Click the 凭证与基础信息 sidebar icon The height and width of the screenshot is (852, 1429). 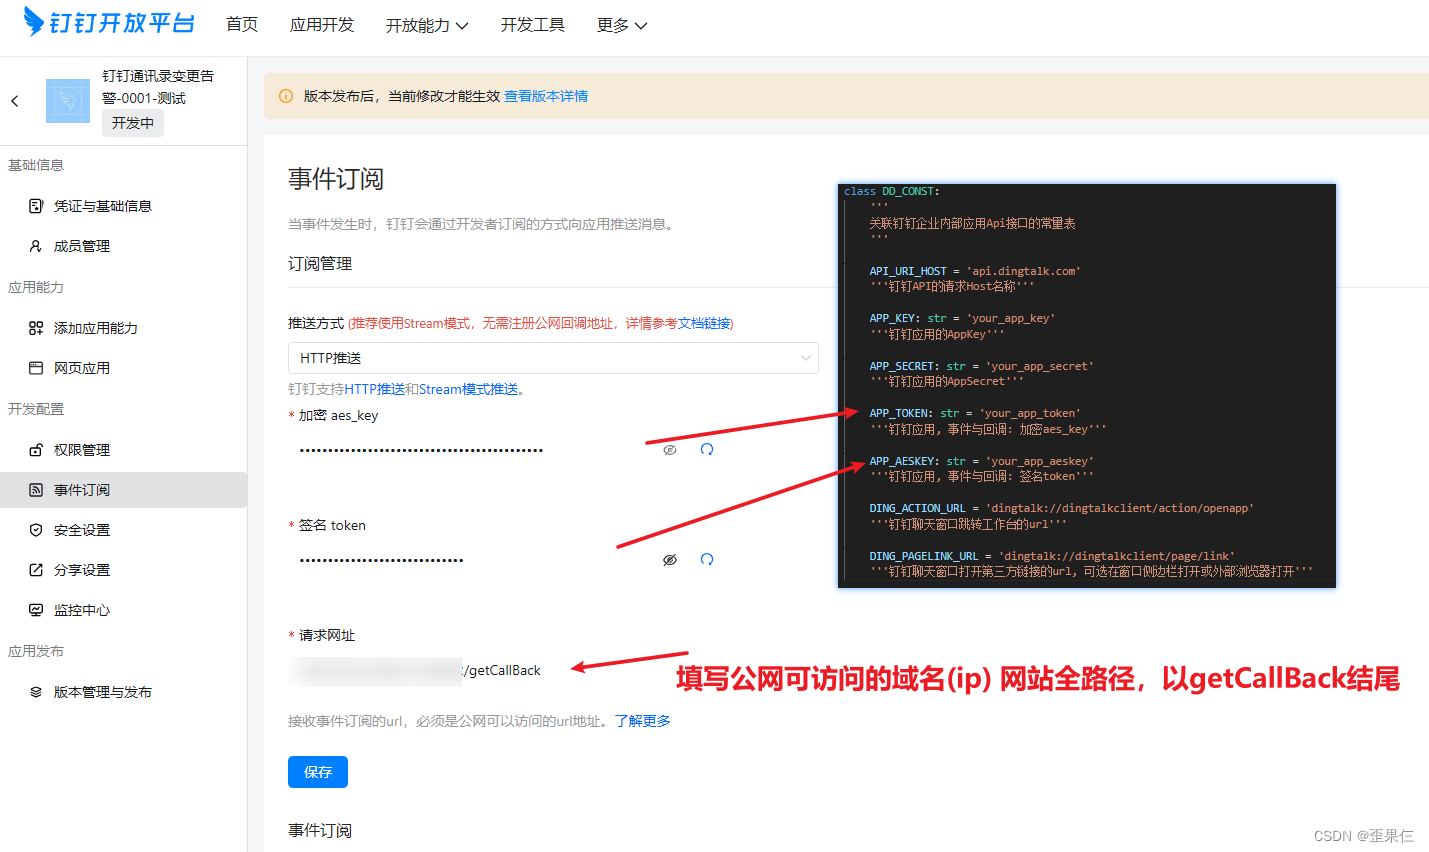[x=36, y=206]
